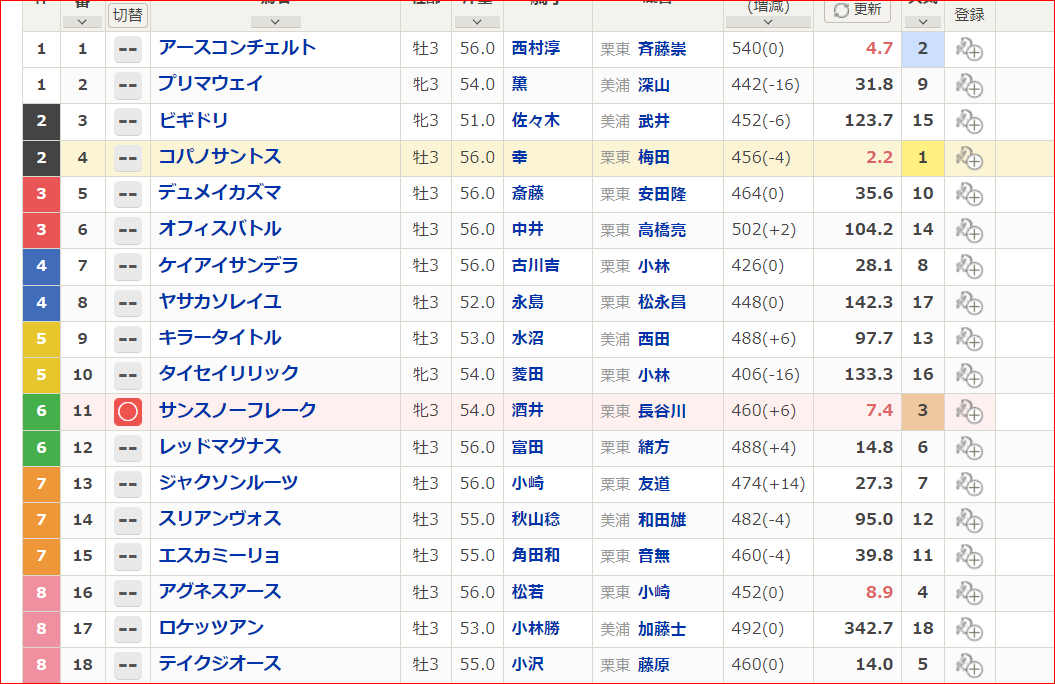Screen dimensions: 1055x684
Task: Register horse サンスノーフレーク via add icon
Action: (x=969, y=411)
